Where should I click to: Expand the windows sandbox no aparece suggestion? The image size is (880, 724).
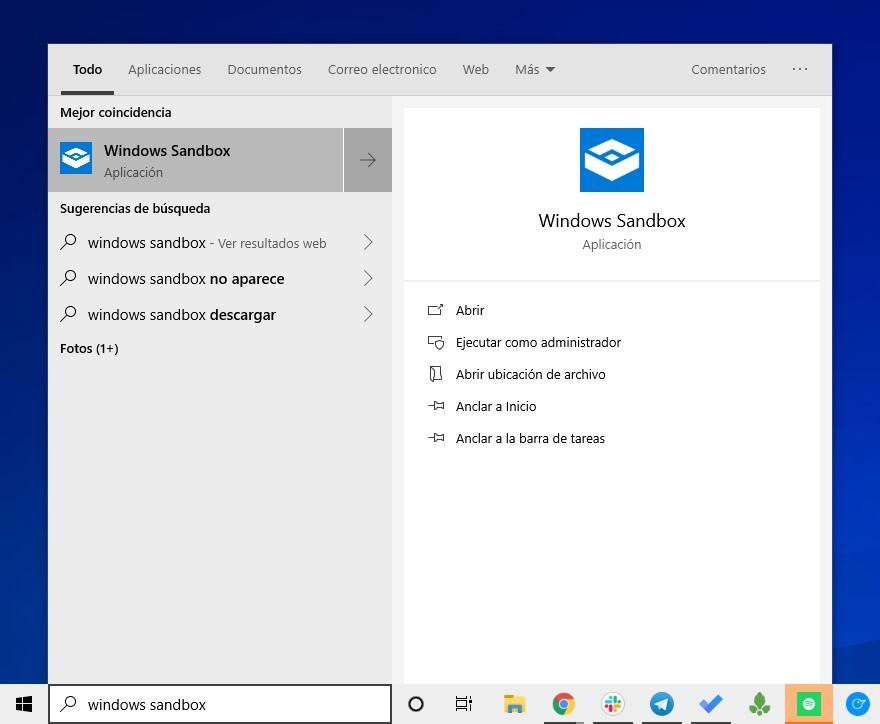368,278
